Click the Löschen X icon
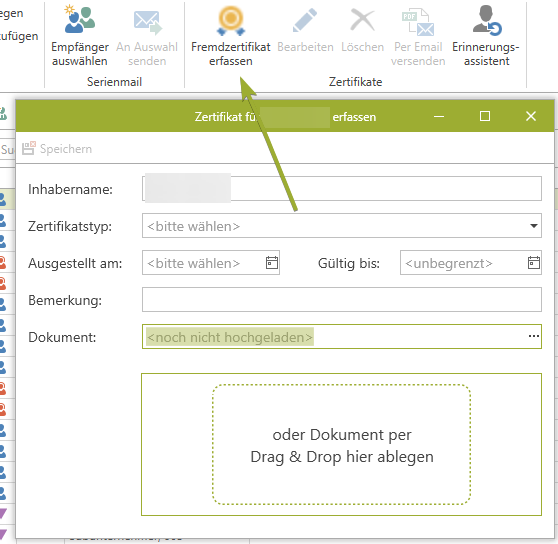Image resolution: width=558 pixels, height=544 pixels. (x=362, y=20)
